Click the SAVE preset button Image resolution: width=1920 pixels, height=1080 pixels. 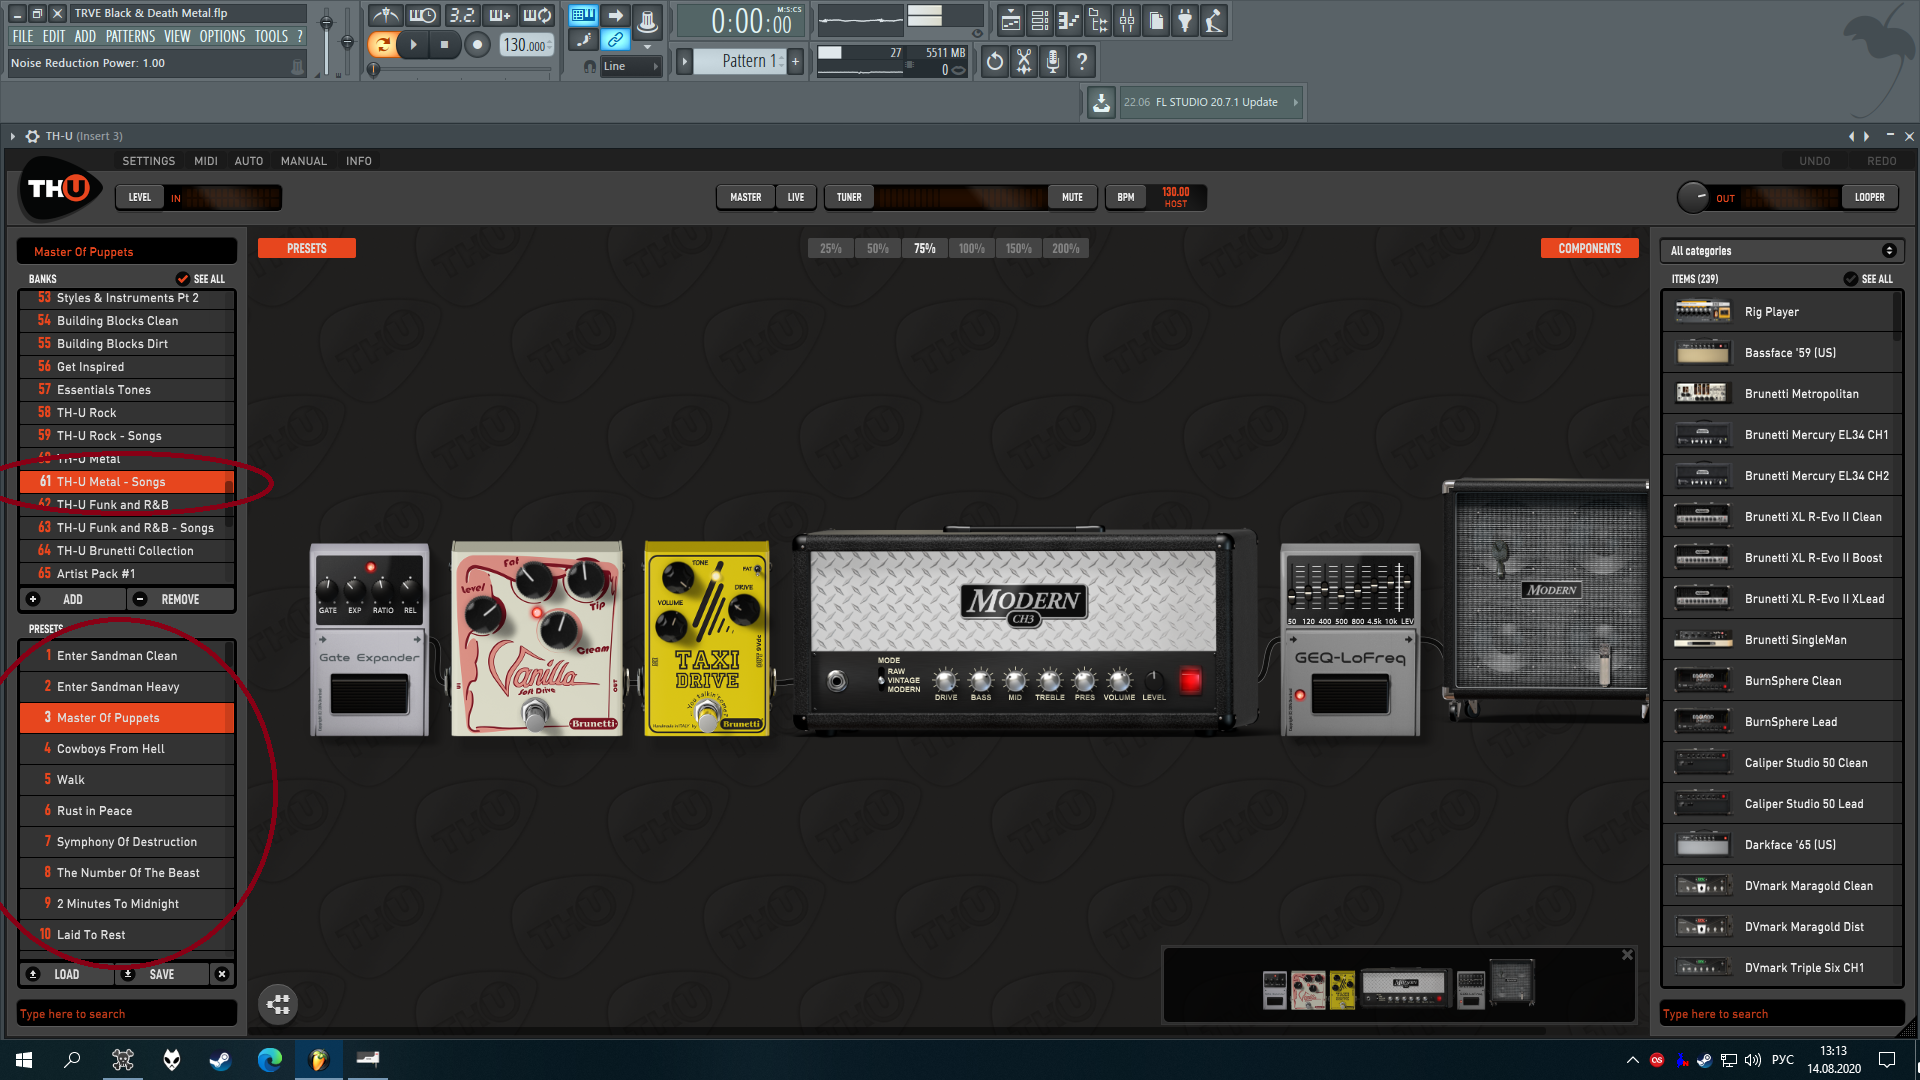[162, 974]
